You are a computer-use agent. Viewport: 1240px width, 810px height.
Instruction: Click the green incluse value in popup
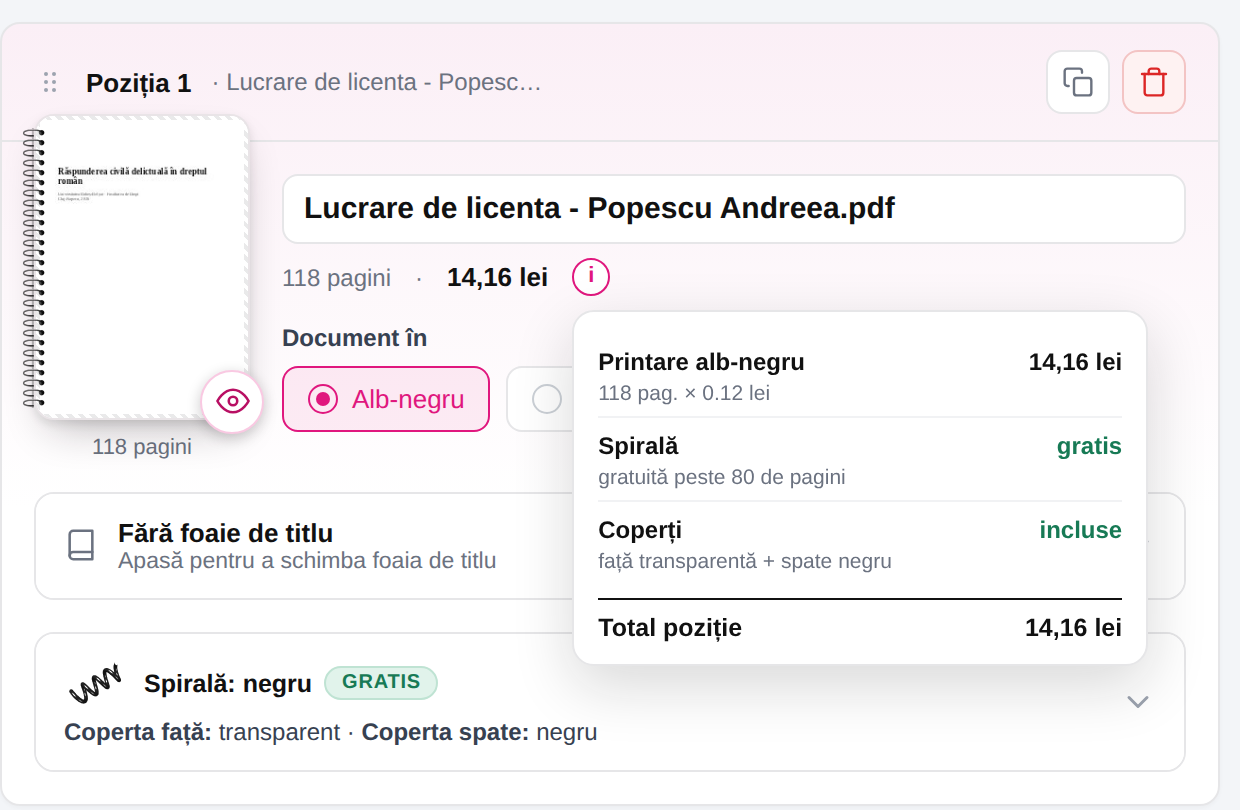[1081, 530]
